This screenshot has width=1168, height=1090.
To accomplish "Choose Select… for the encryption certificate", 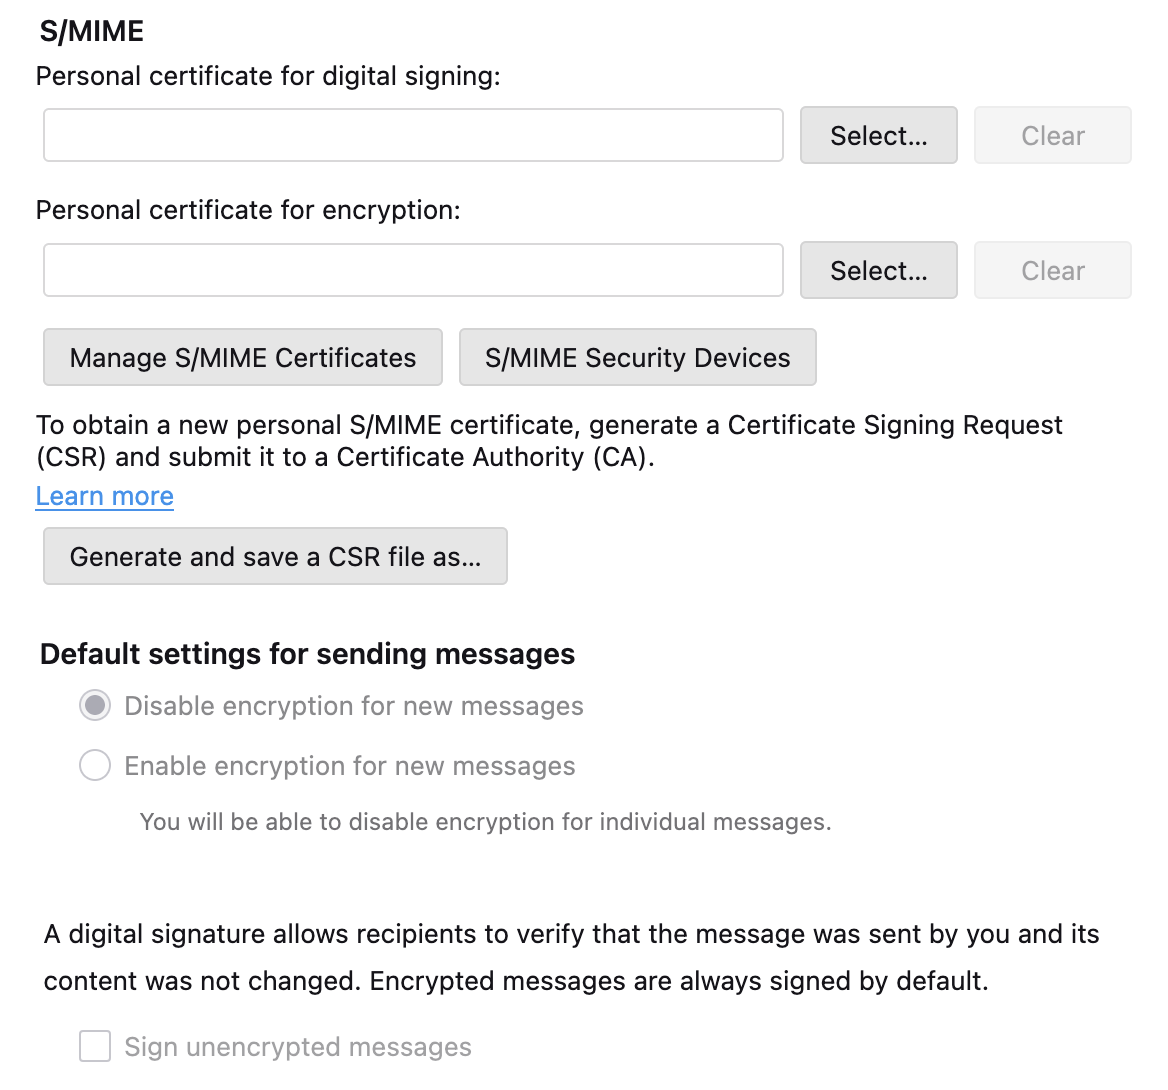I will 878,270.
